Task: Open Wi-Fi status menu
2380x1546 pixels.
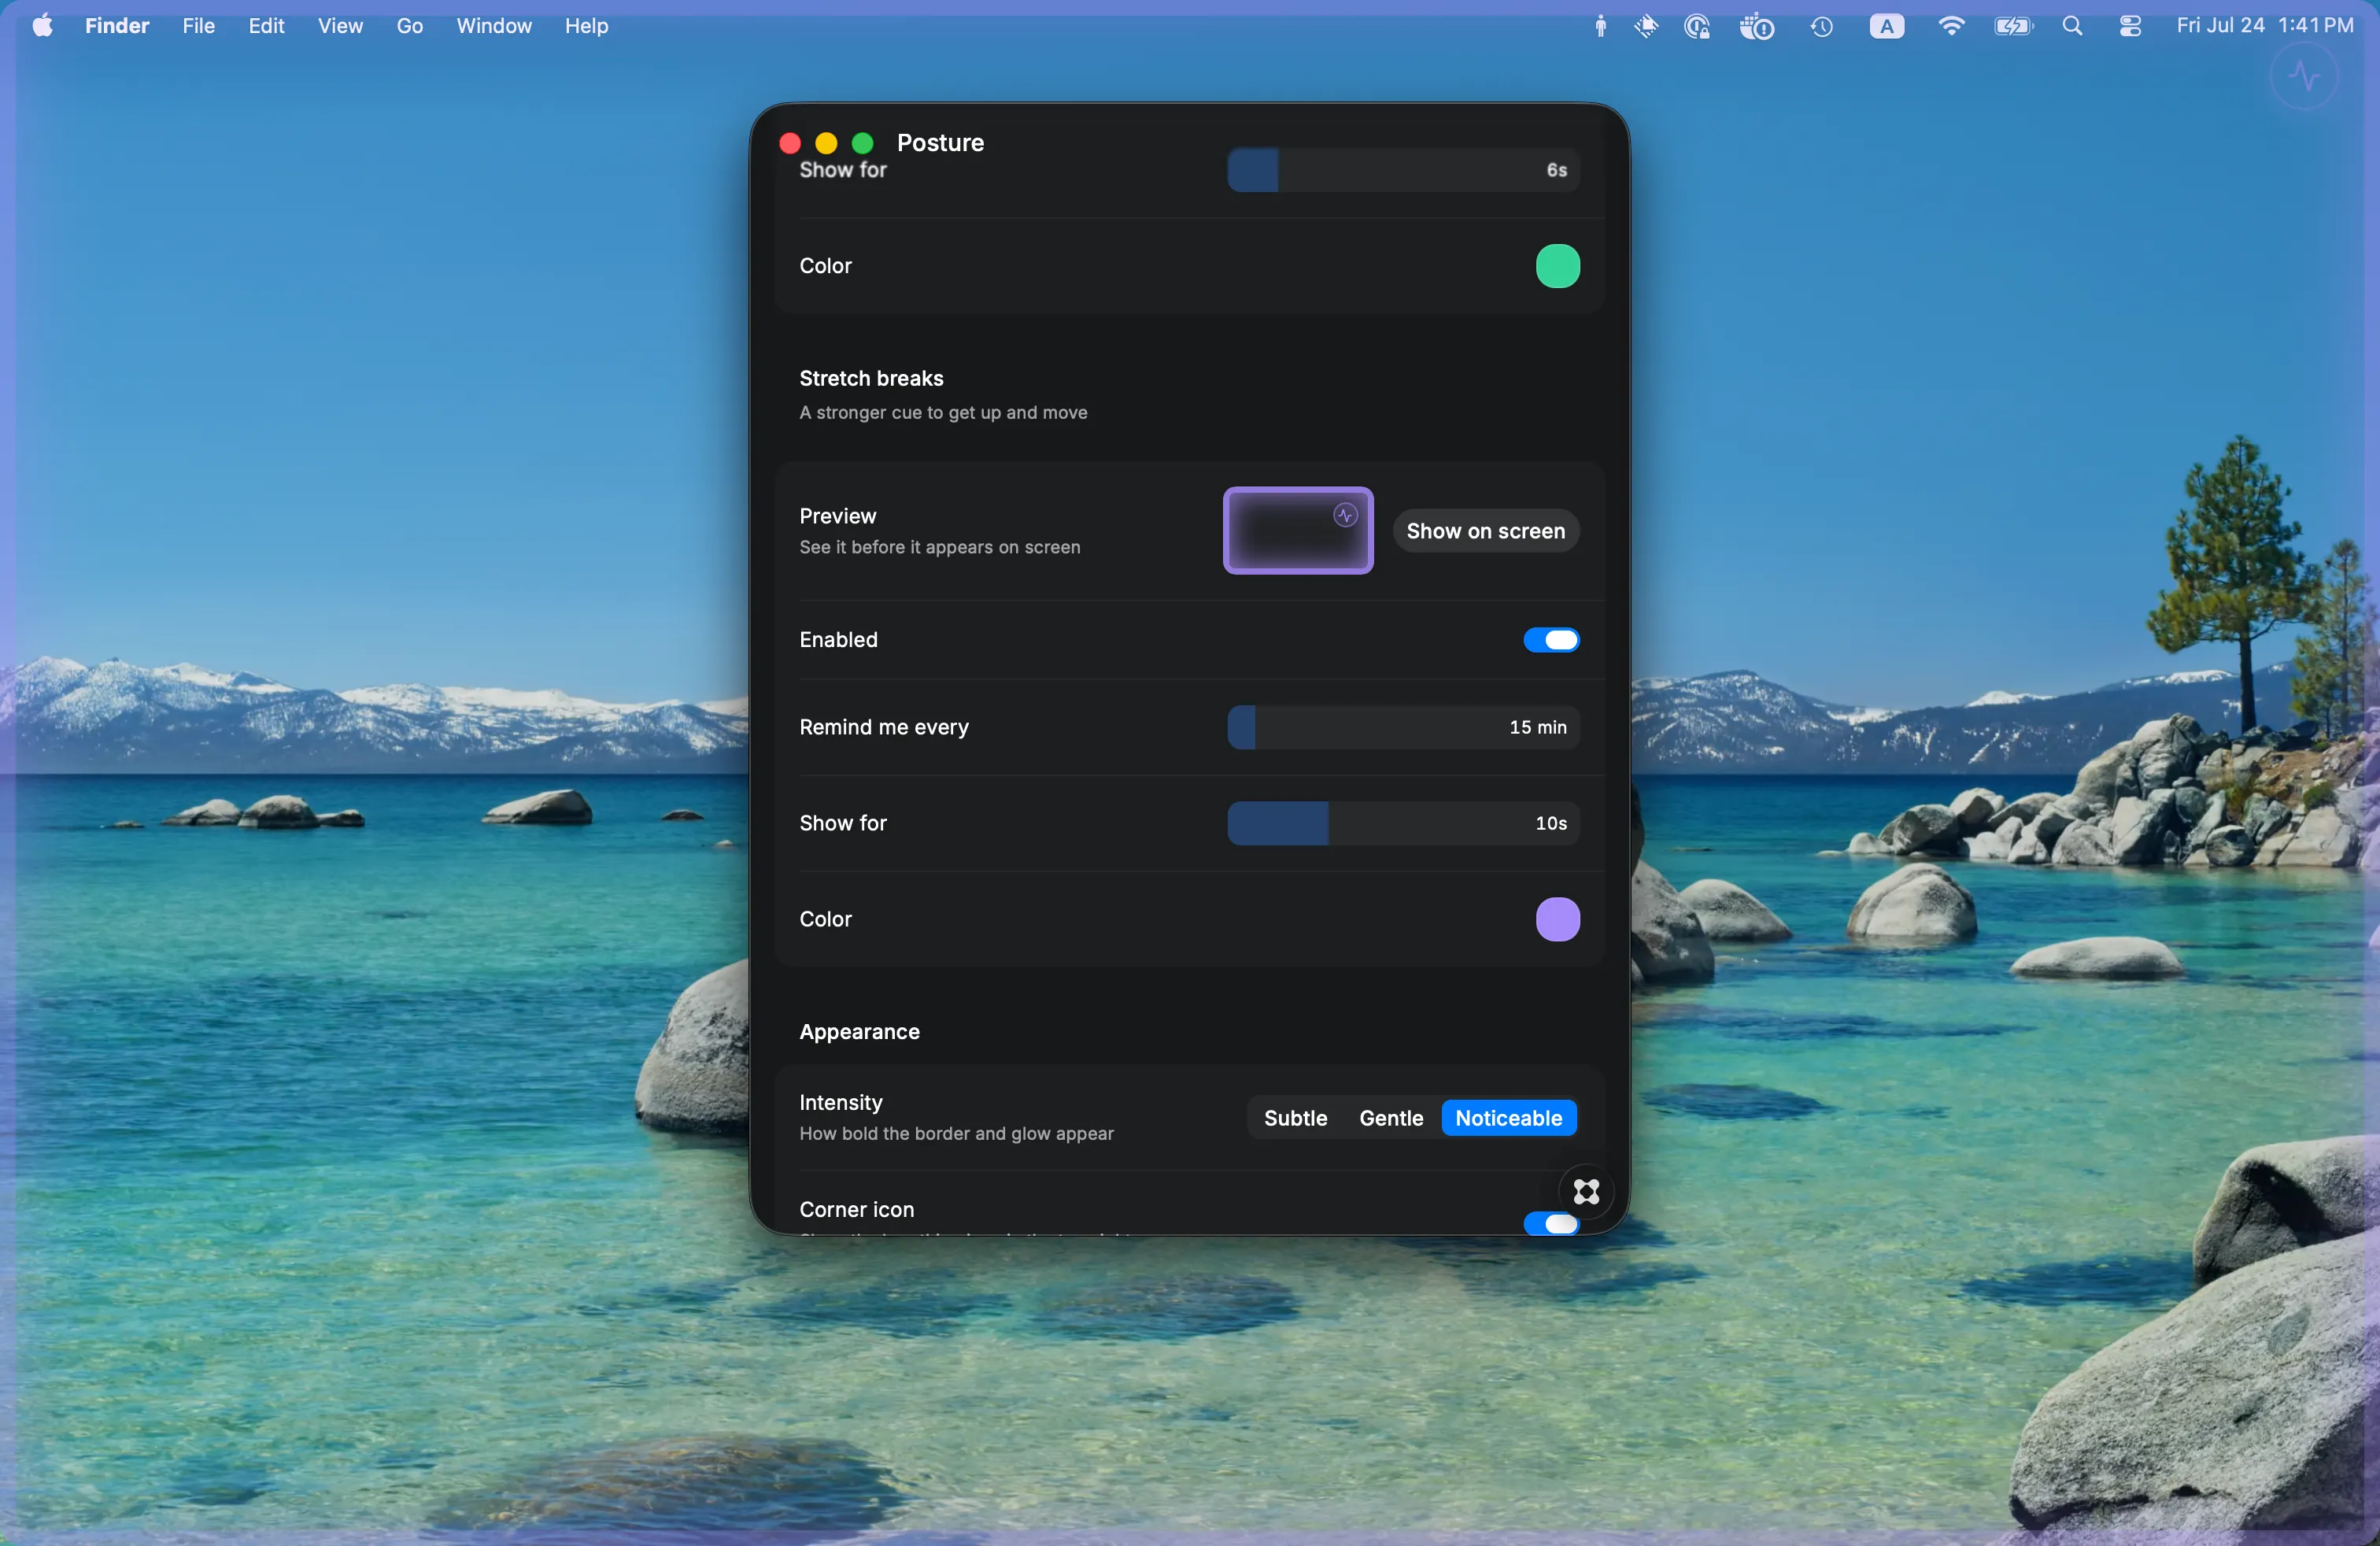Action: pos(1950,26)
